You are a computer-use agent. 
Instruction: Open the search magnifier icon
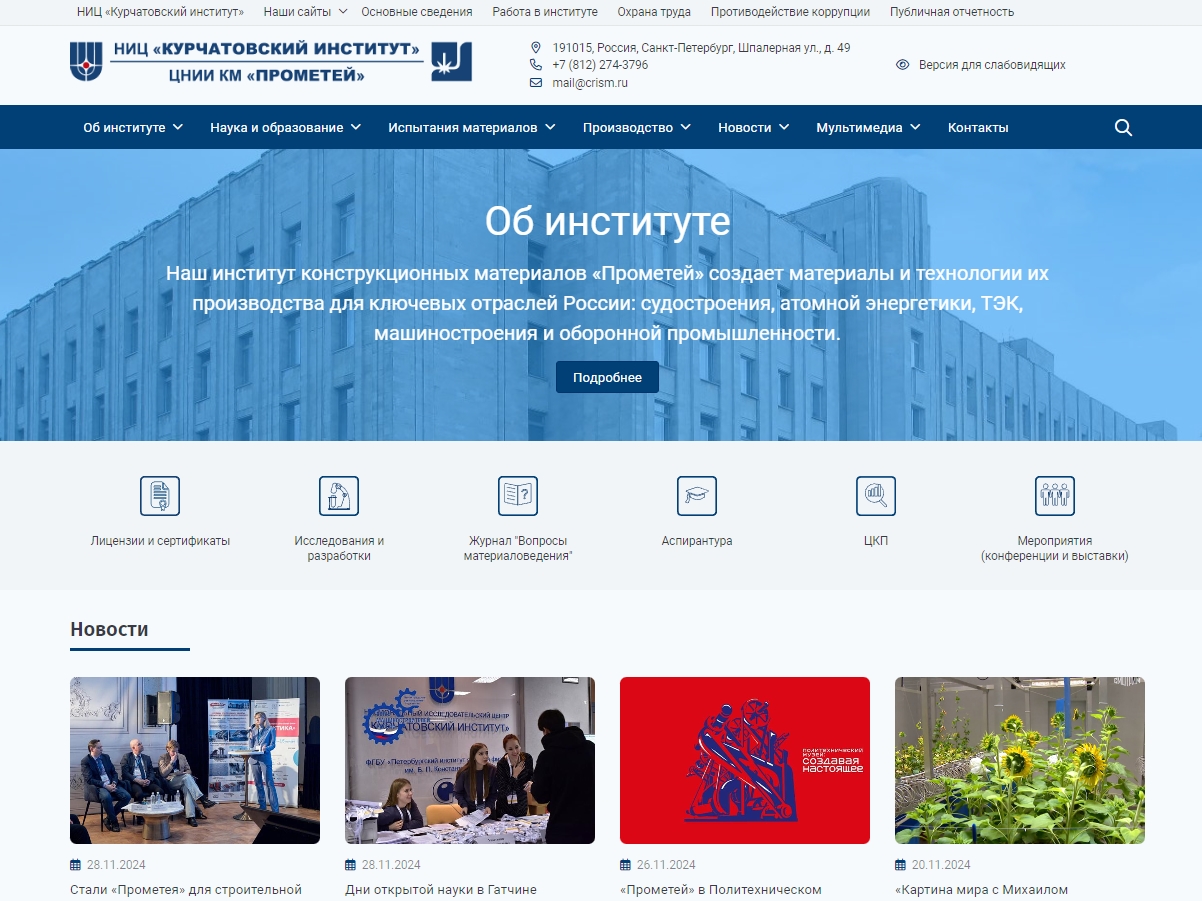coord(1123,127)
